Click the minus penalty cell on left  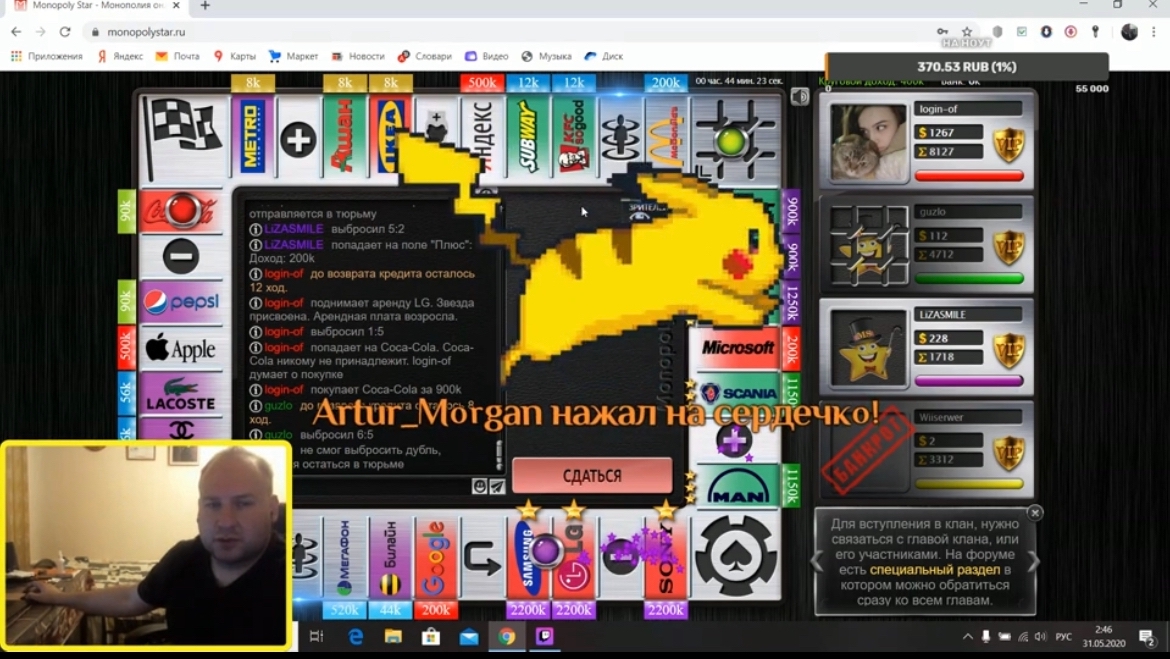tap(181, 256)
